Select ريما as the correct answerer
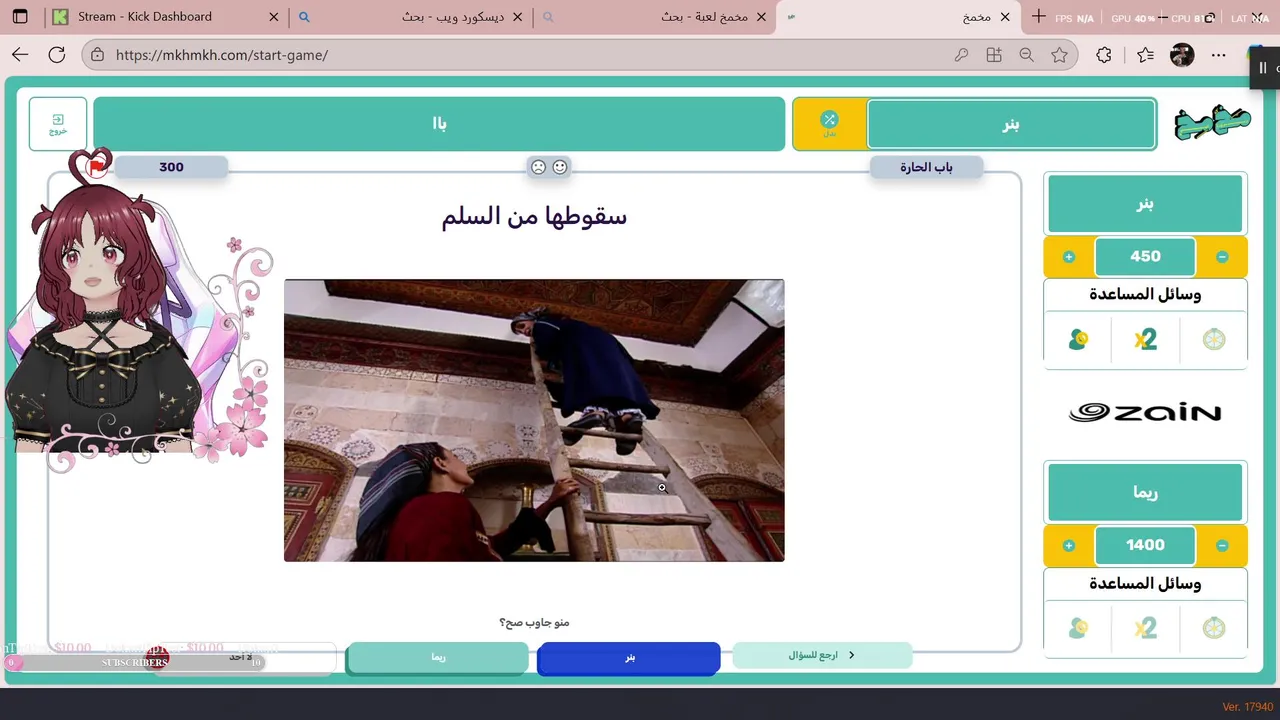Screen dimensions: 1280x720 [x=438, y=658]
